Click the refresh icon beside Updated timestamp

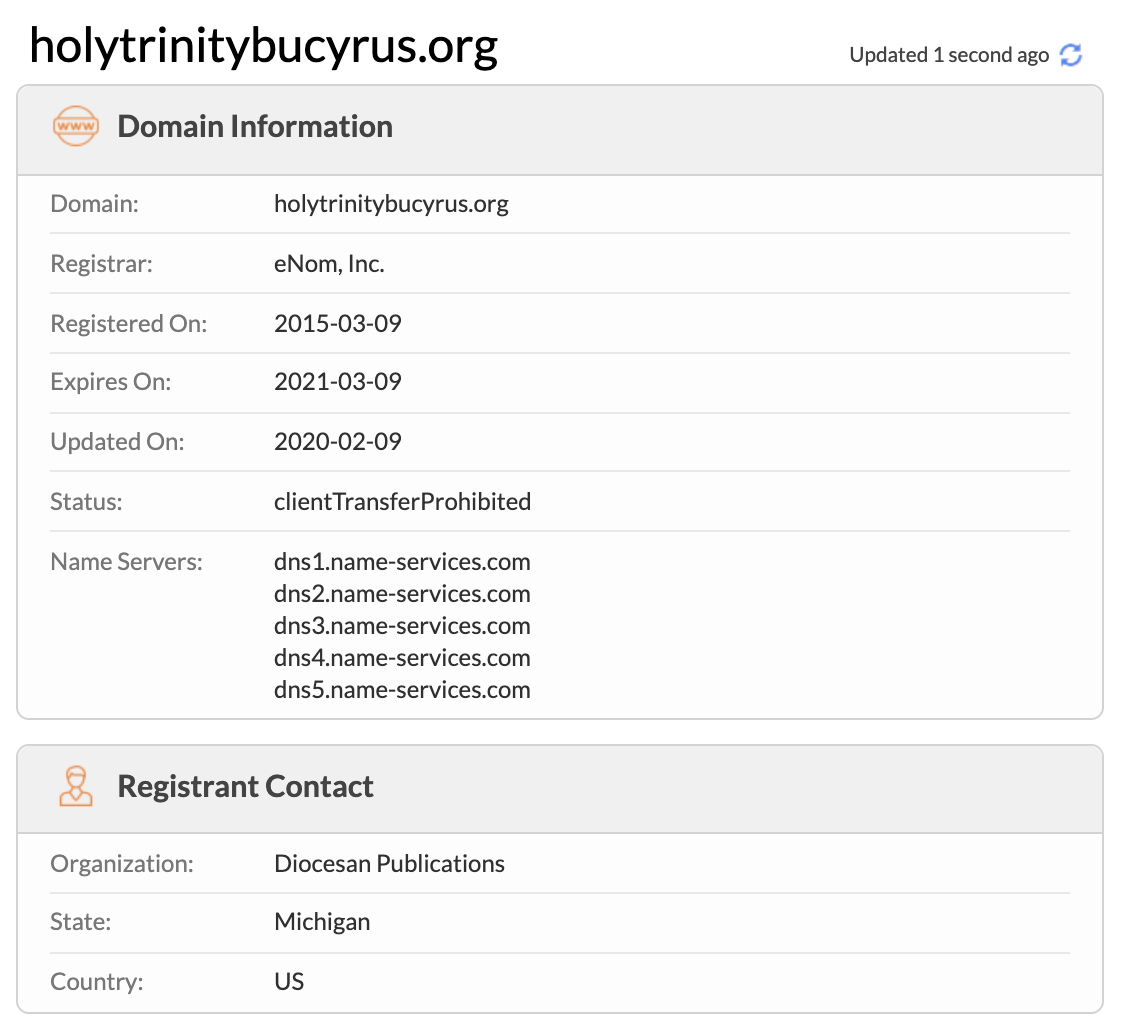tap(1071, 55)
